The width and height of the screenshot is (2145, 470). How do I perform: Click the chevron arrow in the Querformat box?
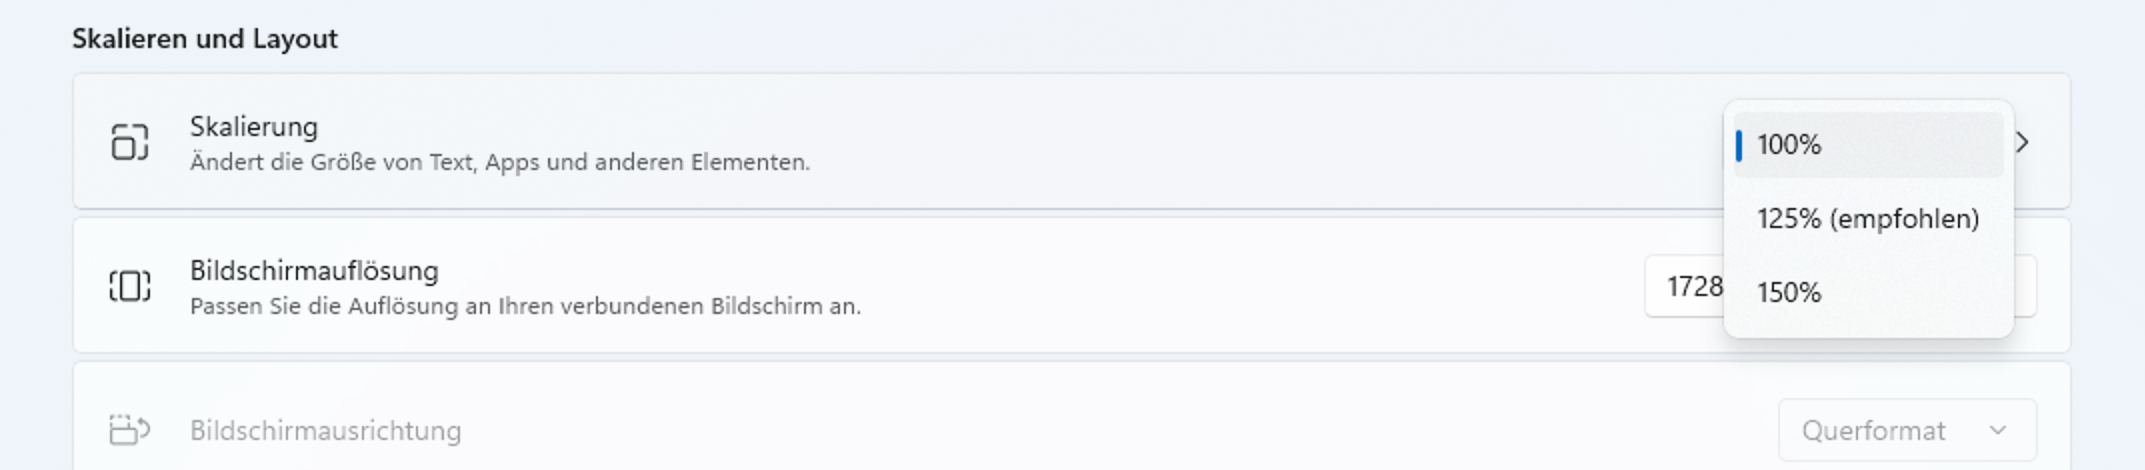pos(1998,430)
